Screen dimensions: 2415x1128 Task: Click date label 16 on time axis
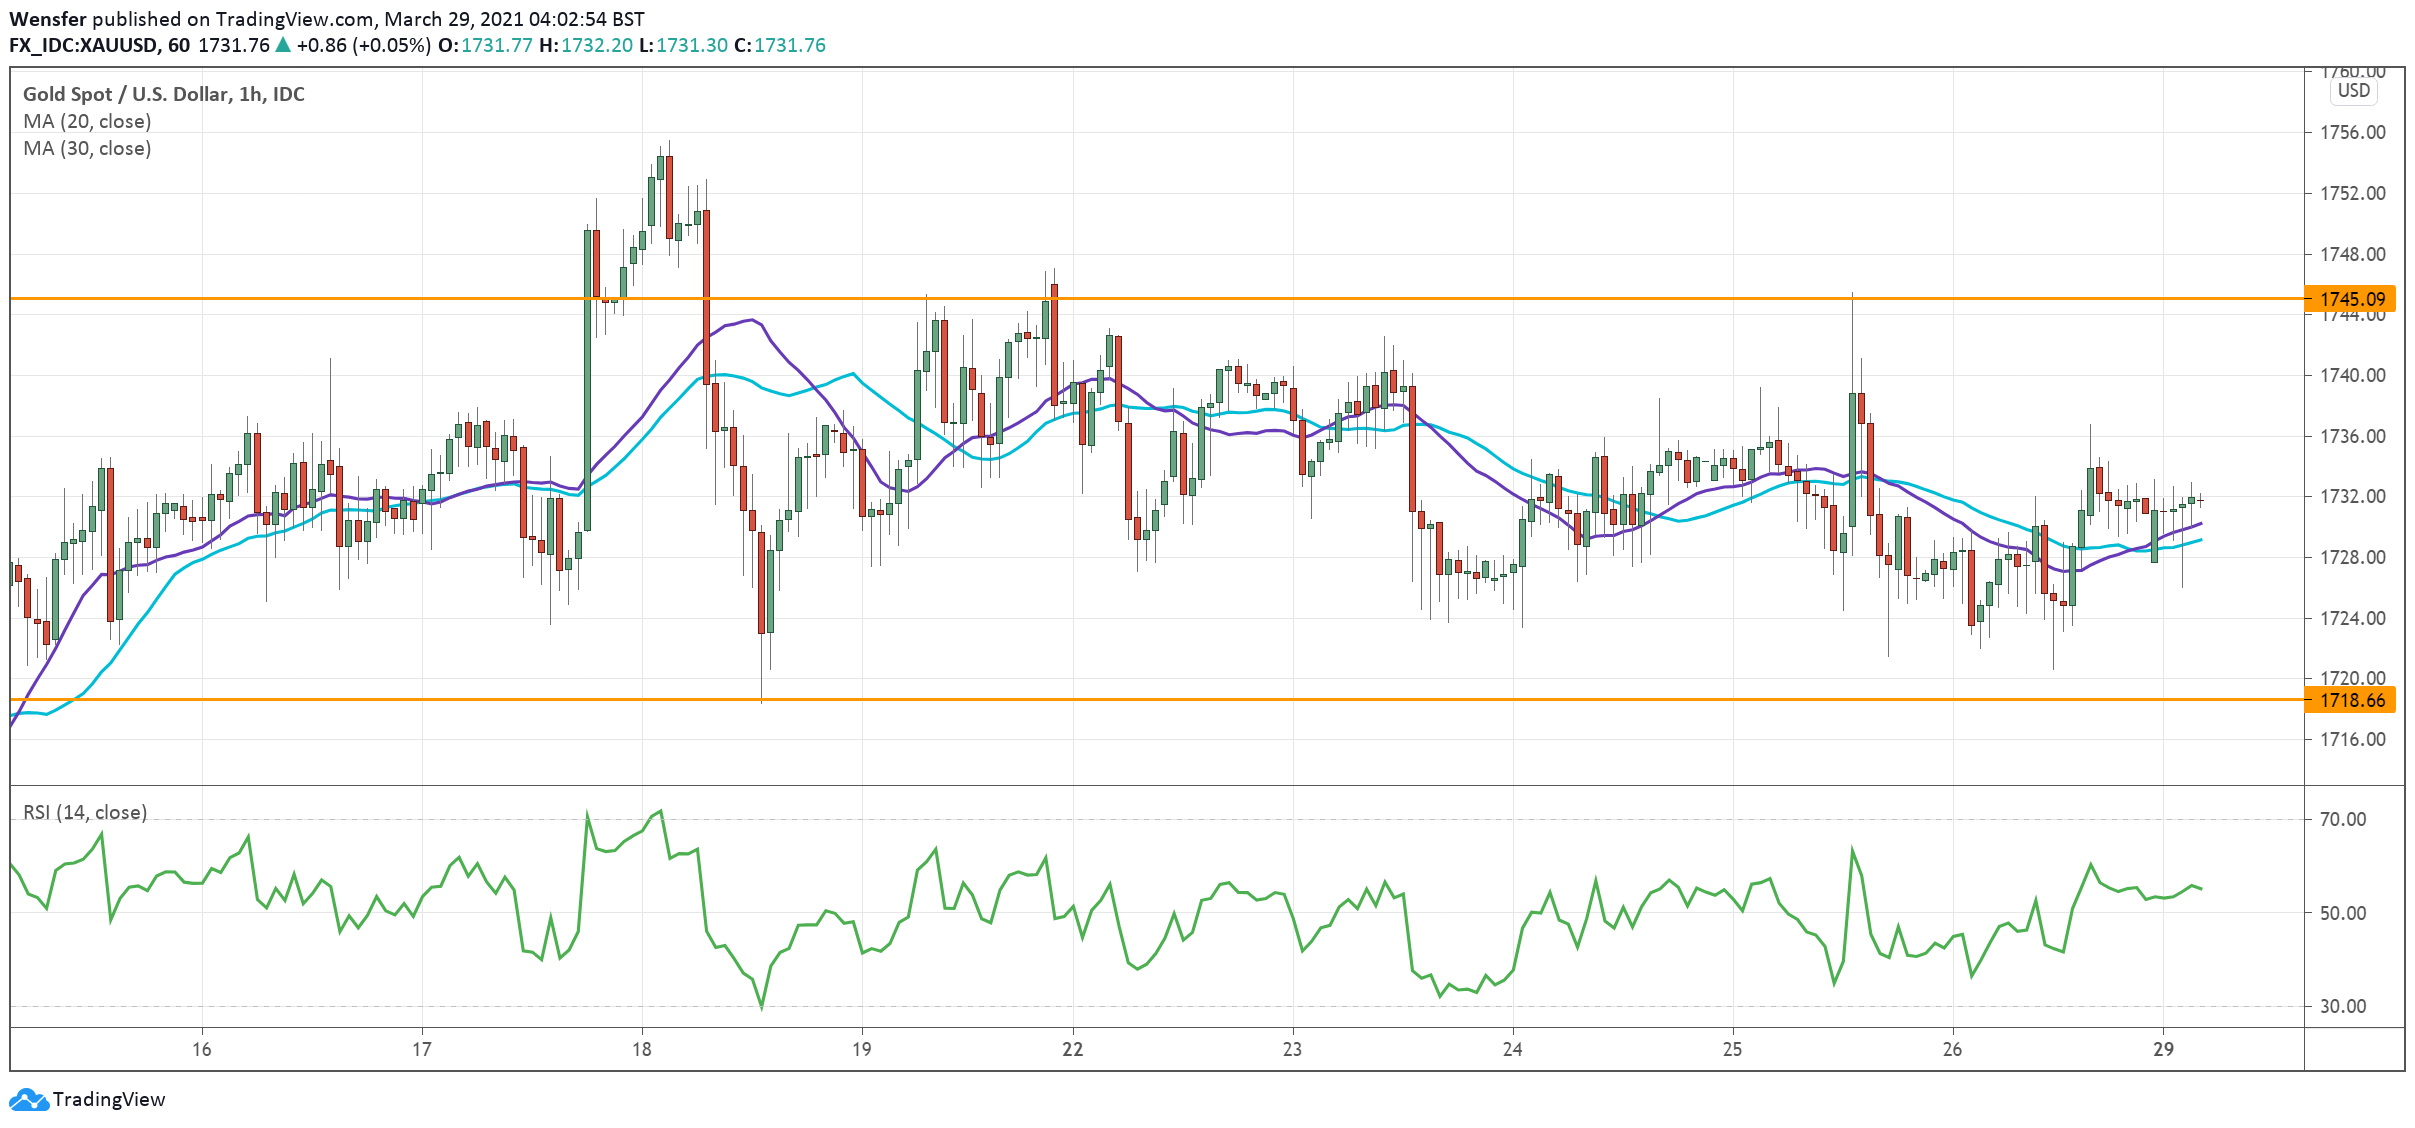pyautogui.click(x=202, y=1049)
